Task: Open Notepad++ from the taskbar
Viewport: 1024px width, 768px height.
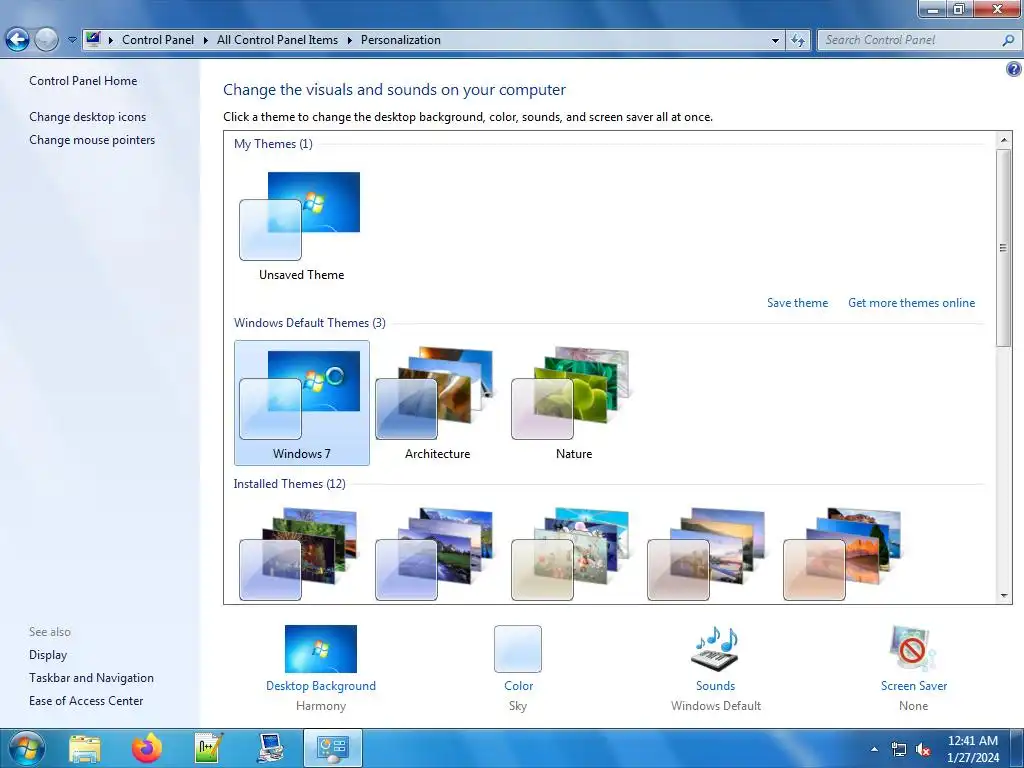Action: pyautogui.click(x=209, y=748)
